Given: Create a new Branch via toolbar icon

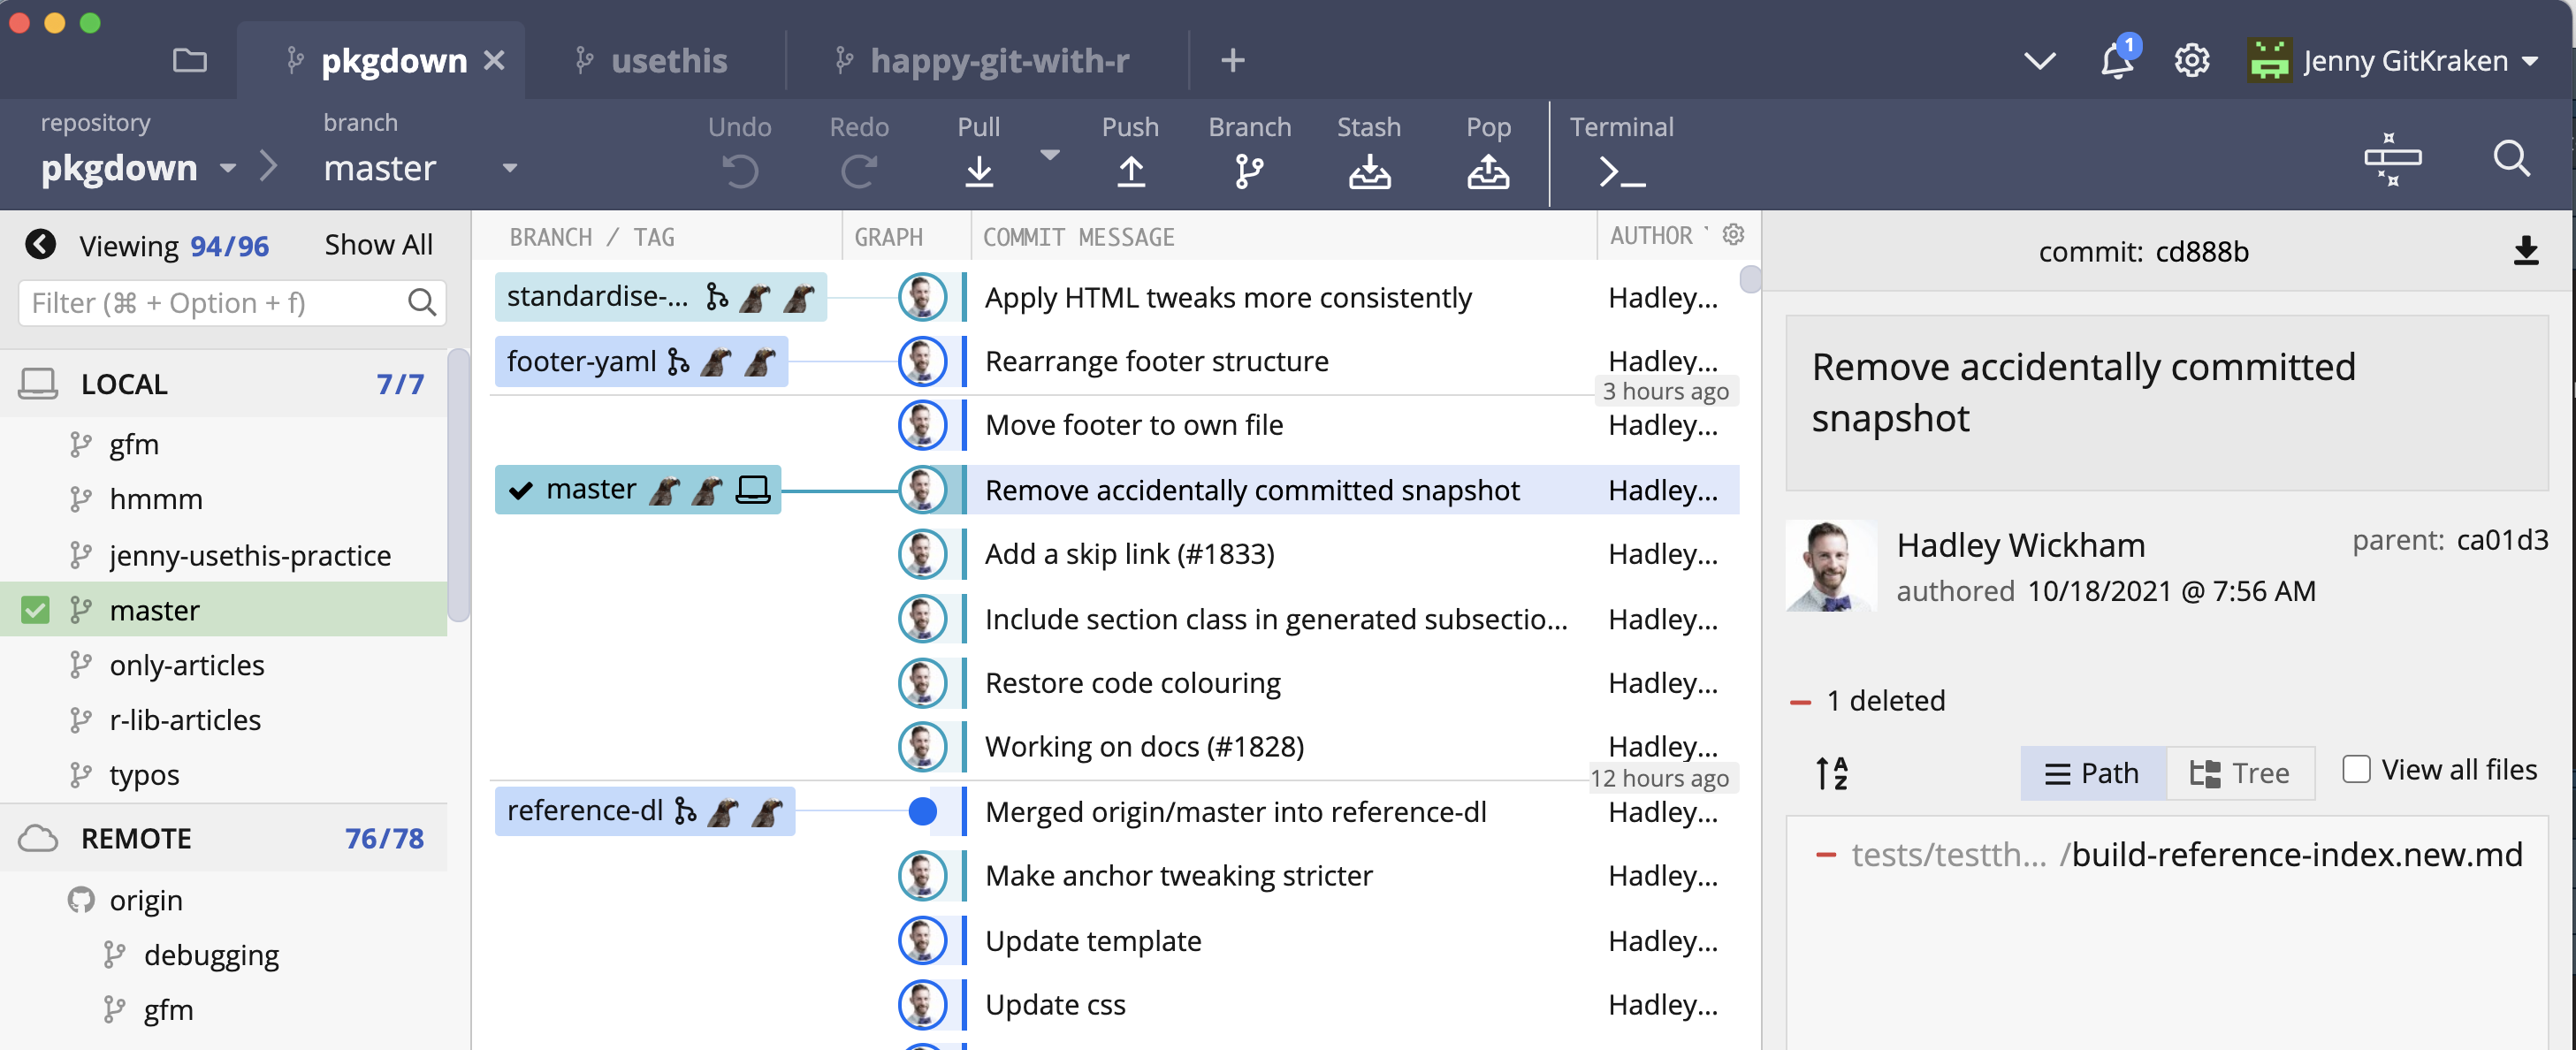Looking at the screenshot, I should pyautogui.click(x=1249, y=171).
